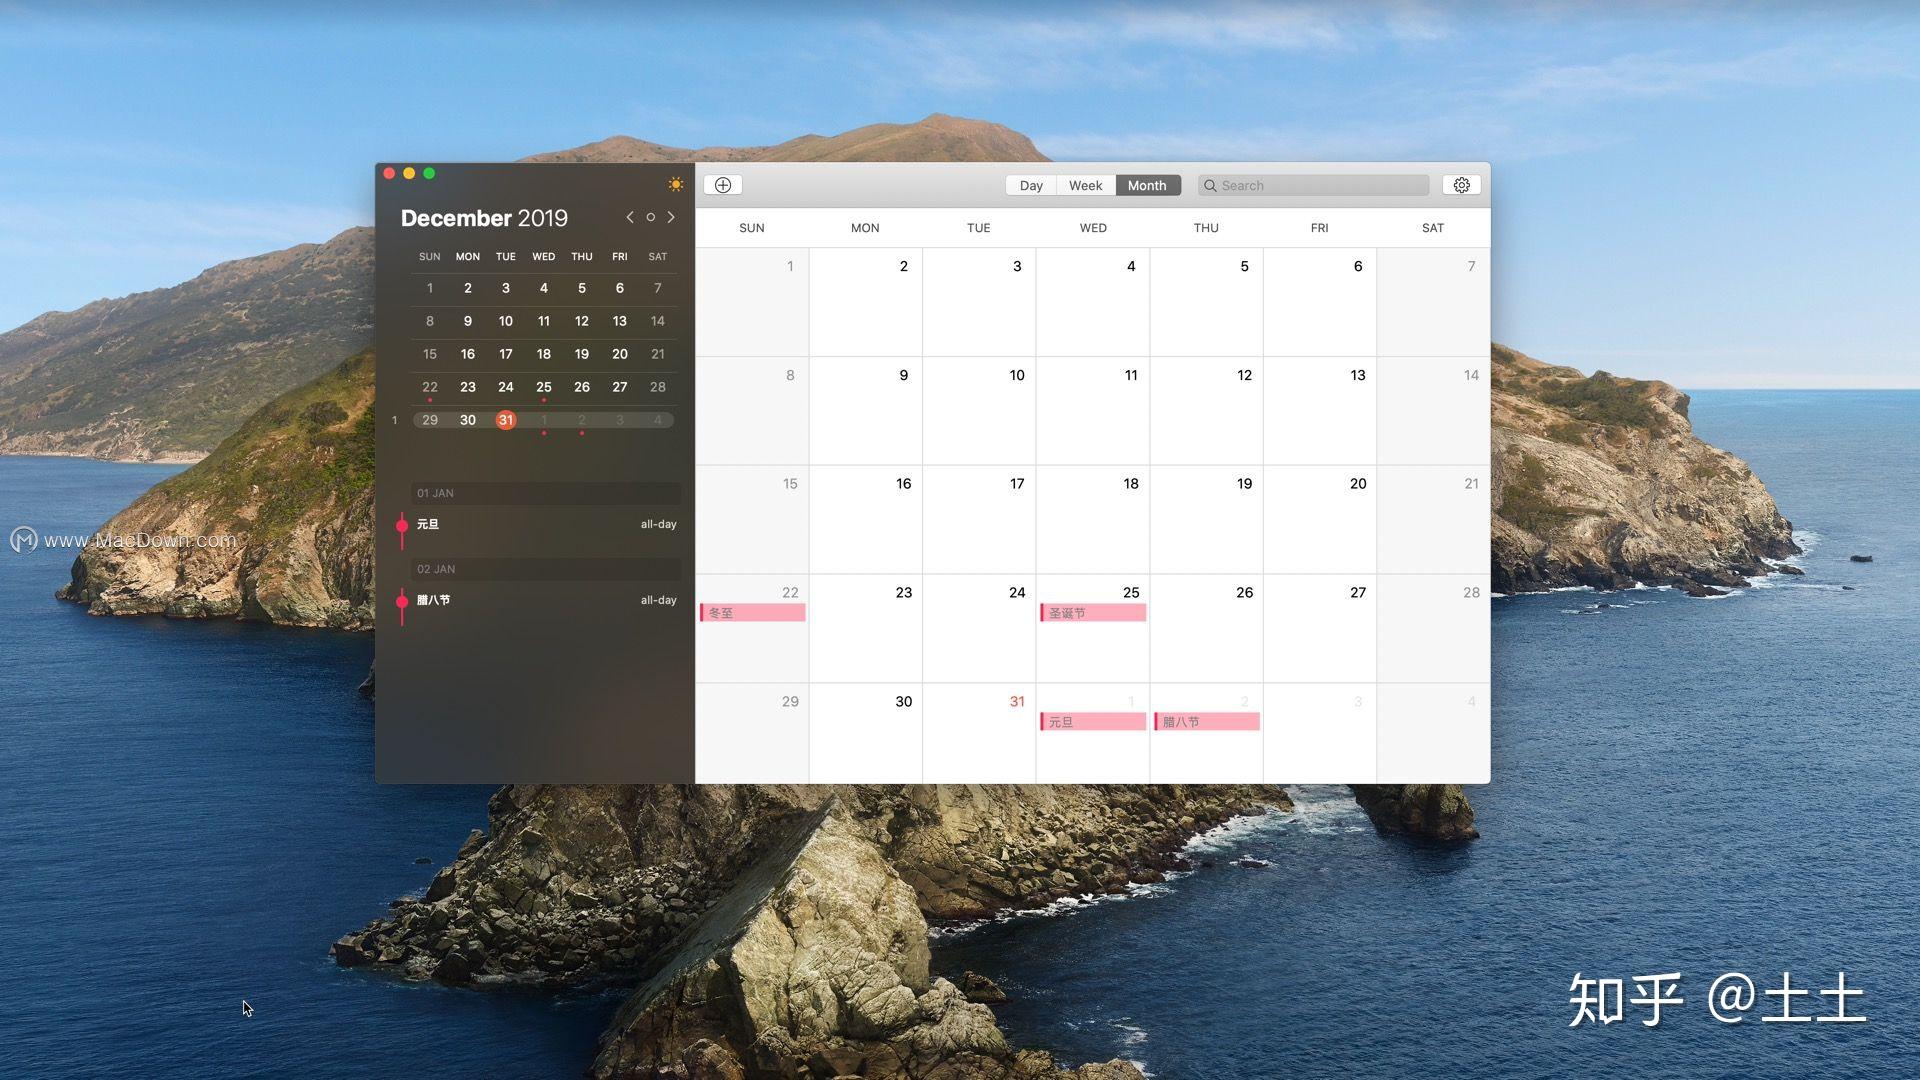The image size is (1920, 1080).
Task: Click return to today button
Action: 651,216
